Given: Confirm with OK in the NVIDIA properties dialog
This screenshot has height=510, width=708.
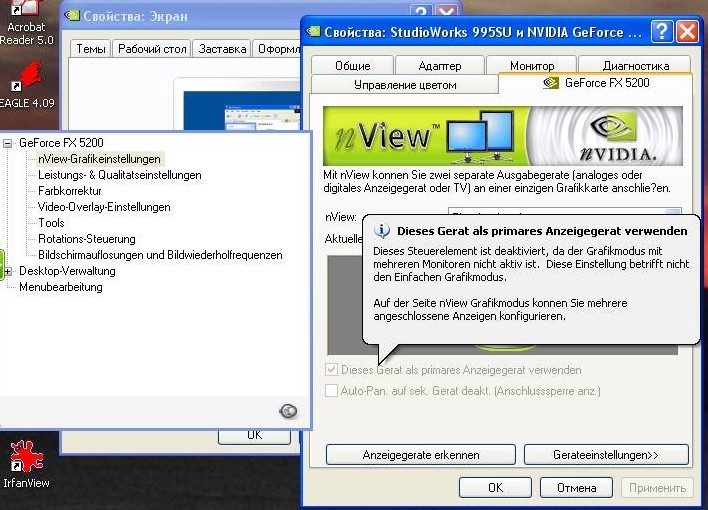Looking at the screenshot, I should (495, 487).
